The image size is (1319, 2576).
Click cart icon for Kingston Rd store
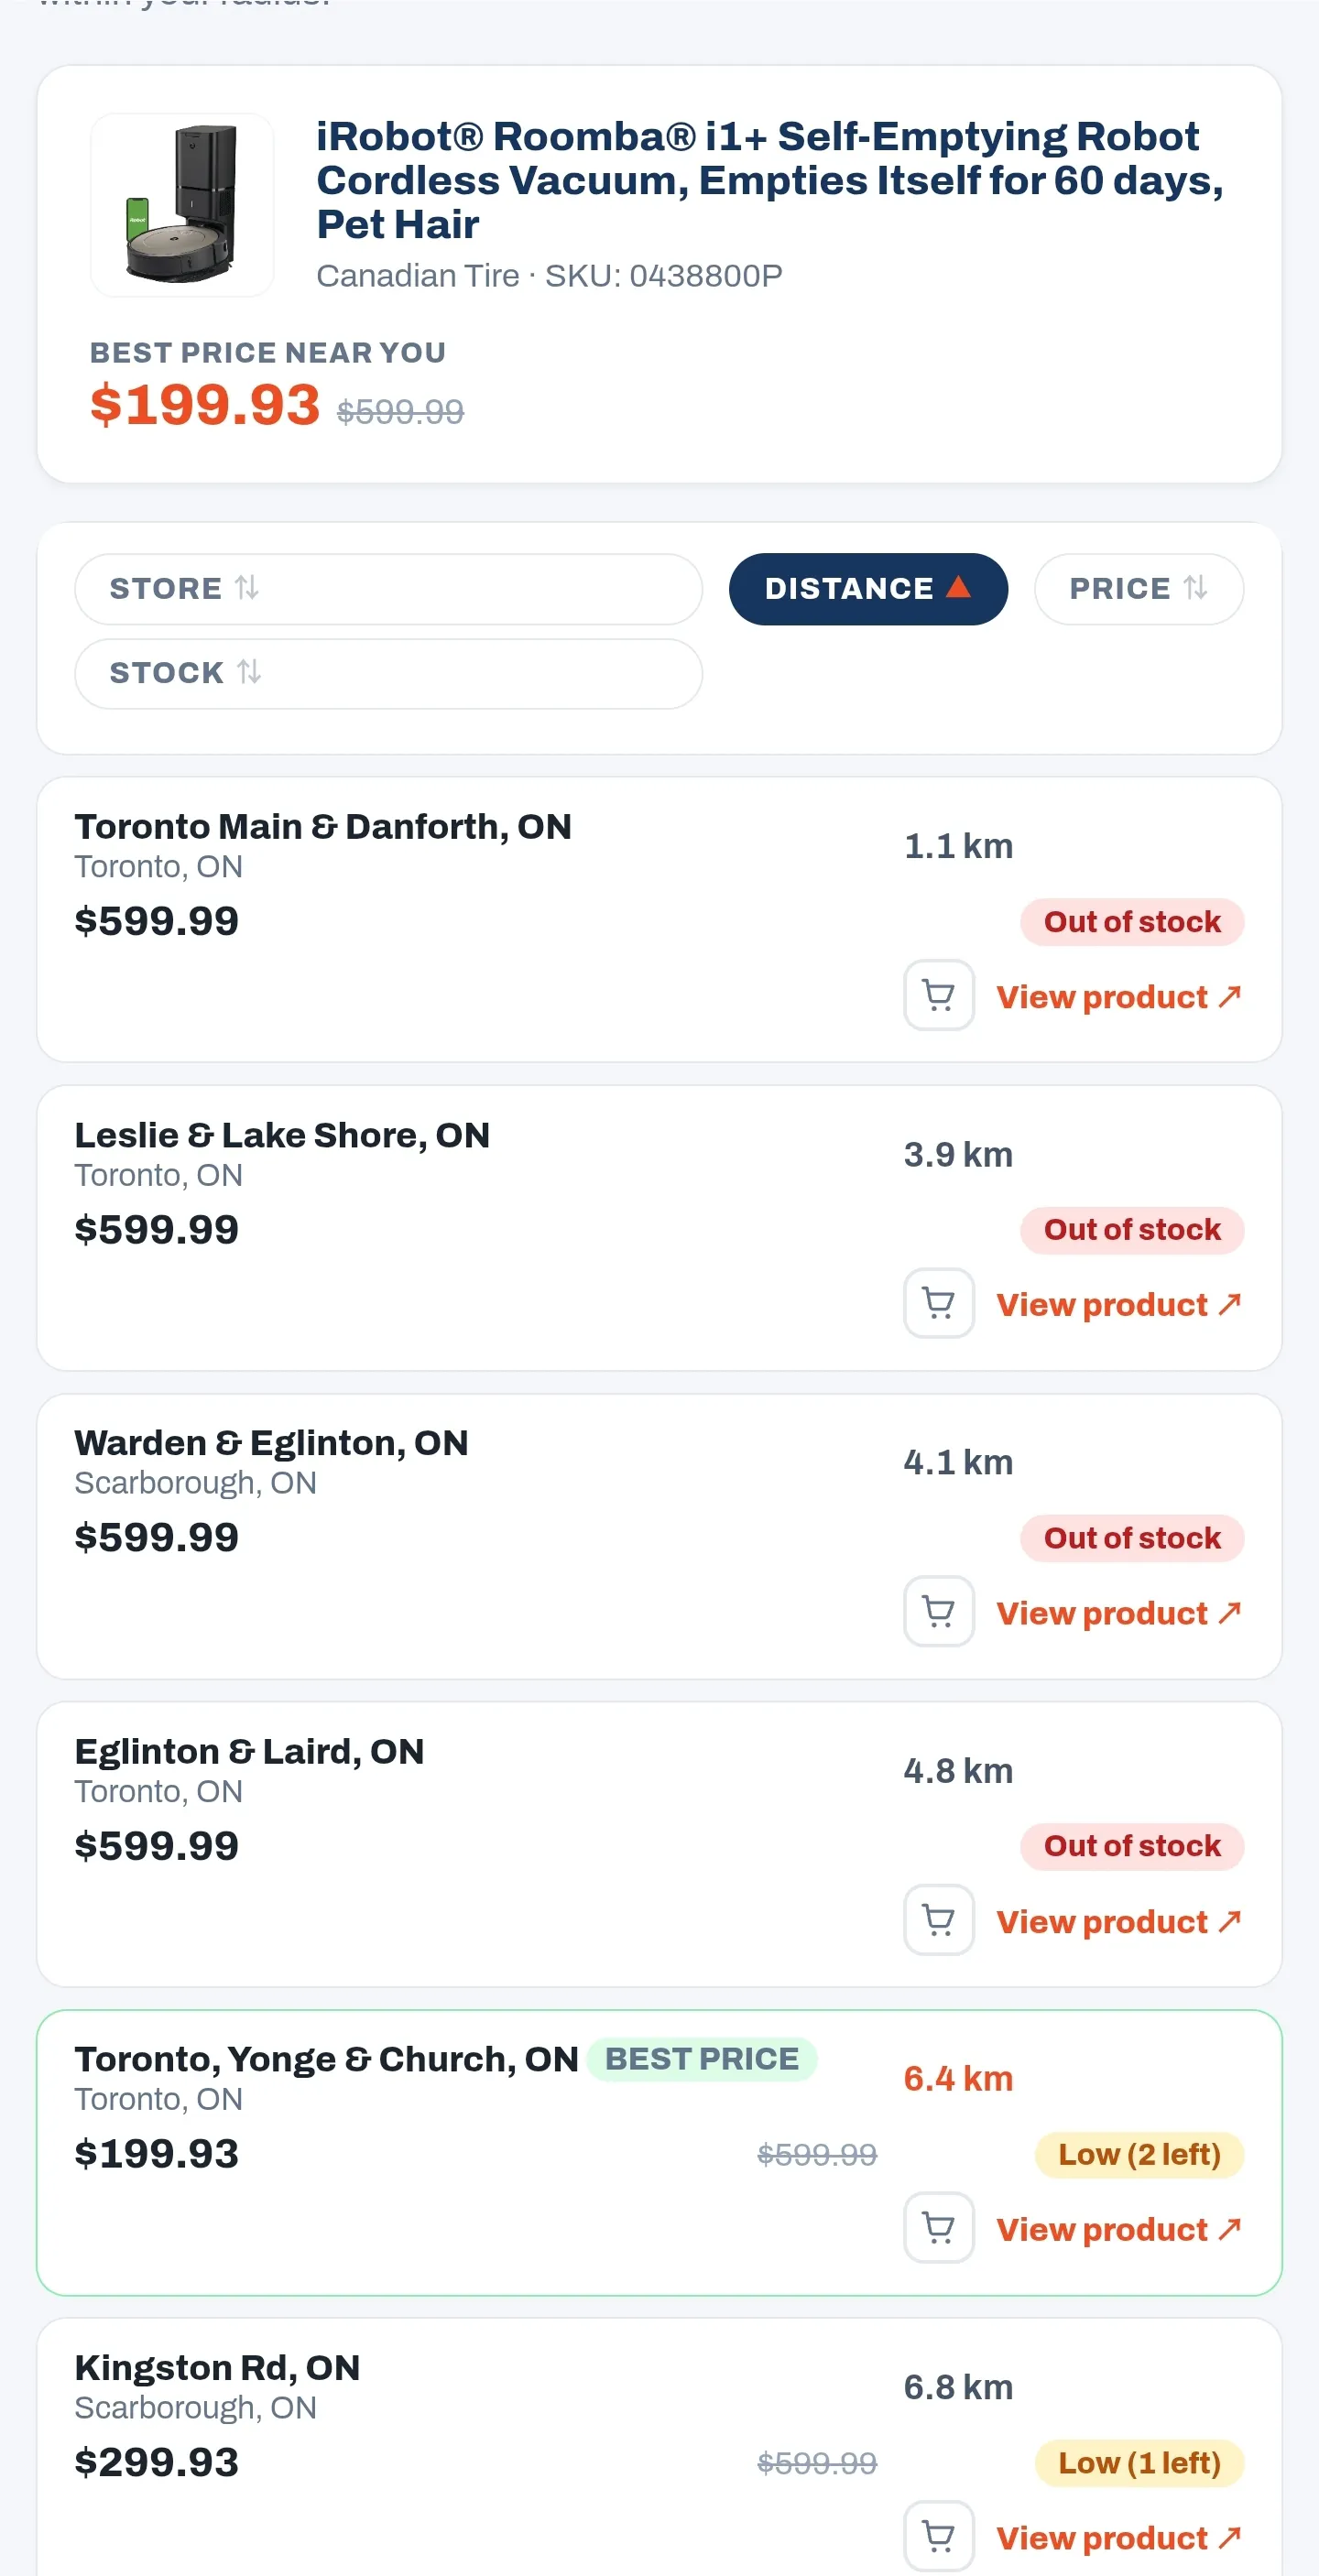point(938,2536)
